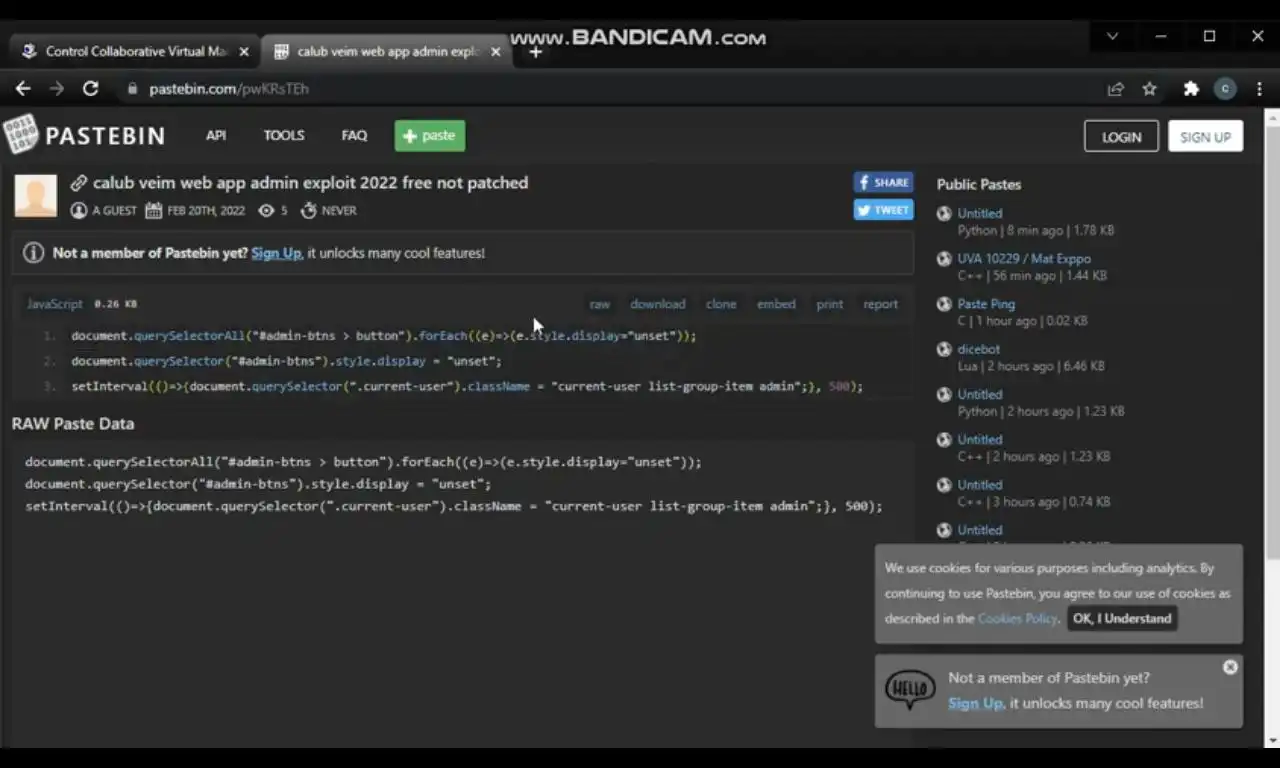
Task: Click the guest avatar thumbnail
Action: tap(36, 196)
